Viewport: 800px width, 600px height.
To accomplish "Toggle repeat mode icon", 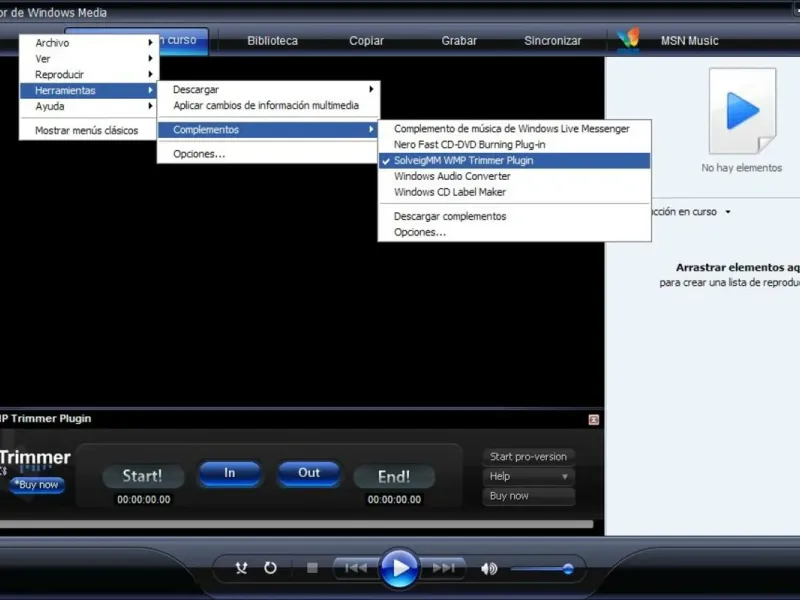I will (x=270, y=568).
